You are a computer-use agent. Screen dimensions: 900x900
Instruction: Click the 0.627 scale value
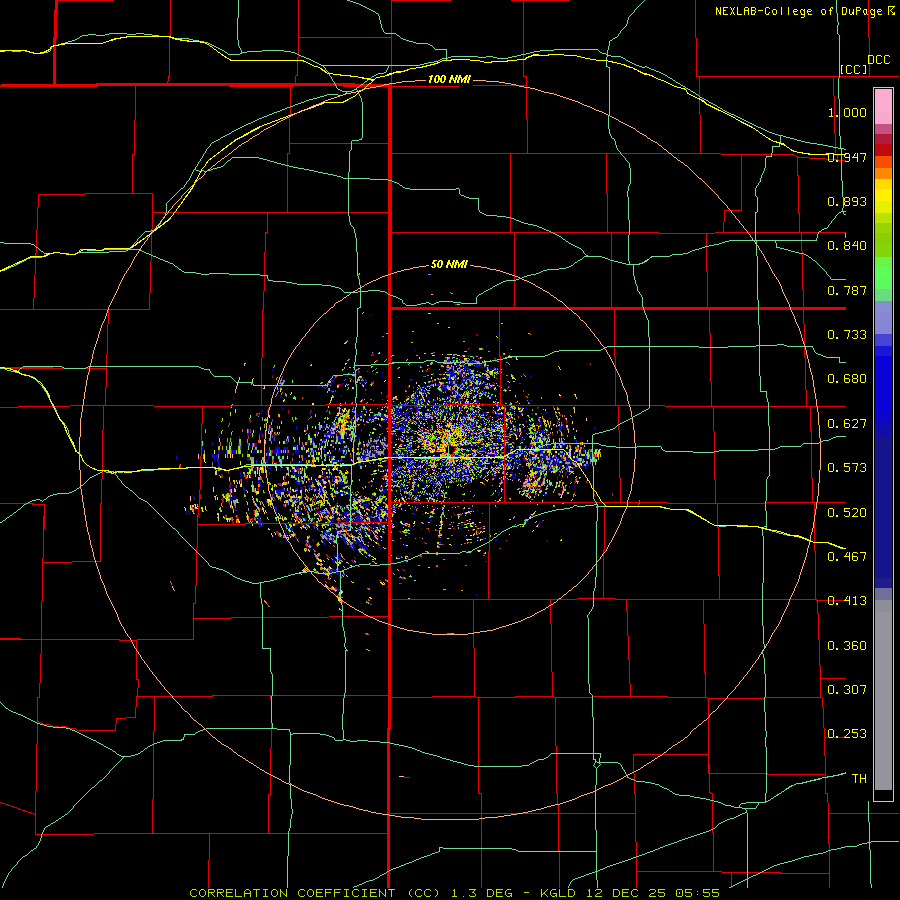(847, 424)
